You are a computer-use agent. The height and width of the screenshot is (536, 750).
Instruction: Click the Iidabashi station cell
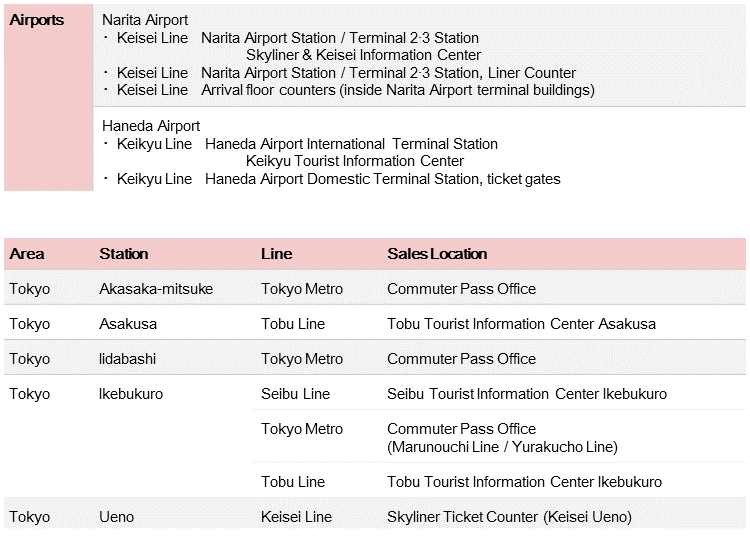(x=127, y=359)
